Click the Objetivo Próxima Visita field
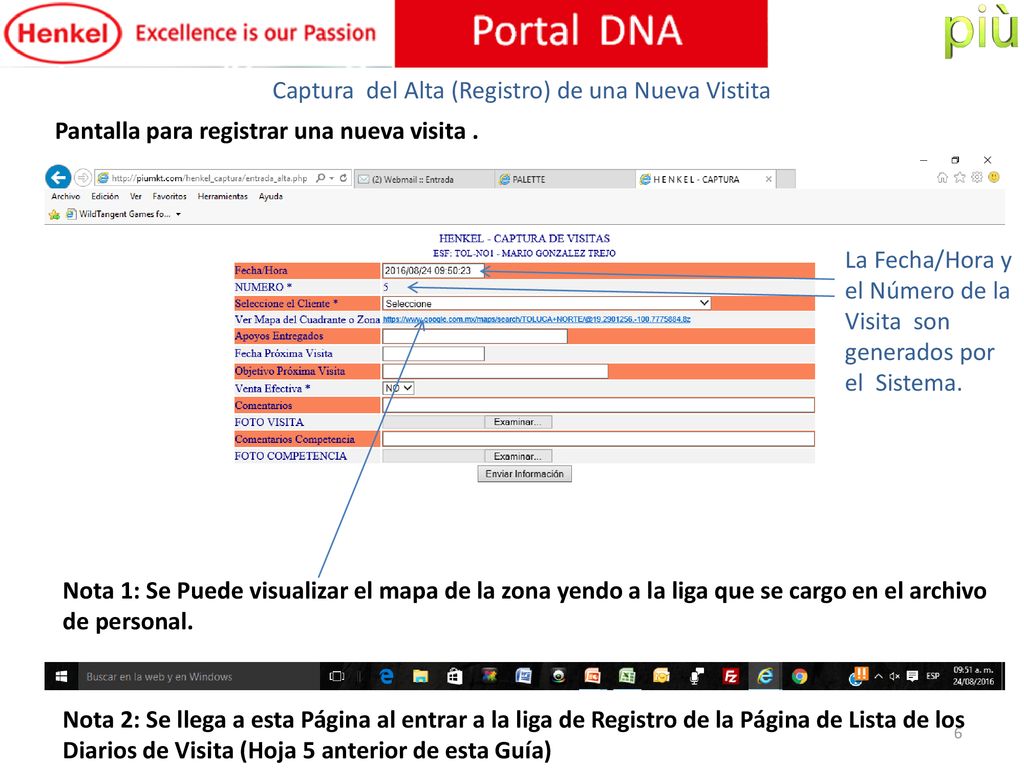Viewport: 1024px width, 768px height. pyautogui.click(x=495, y=371)
